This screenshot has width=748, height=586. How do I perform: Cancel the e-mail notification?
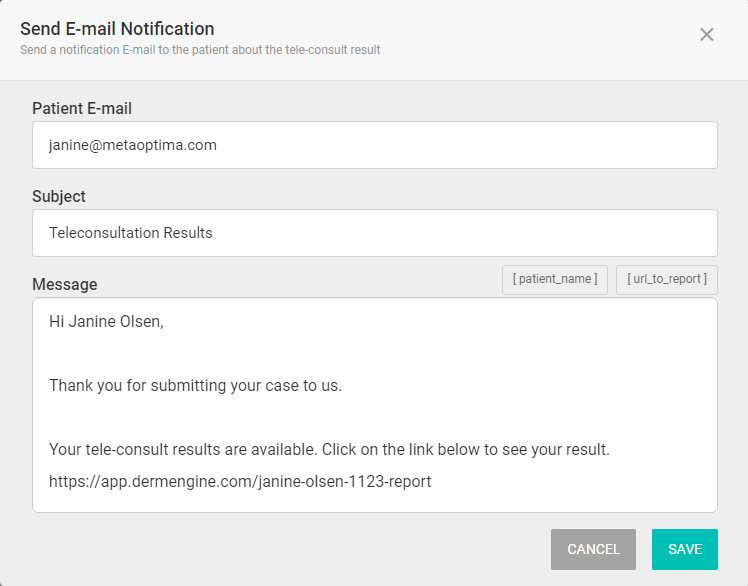[593, 549]
